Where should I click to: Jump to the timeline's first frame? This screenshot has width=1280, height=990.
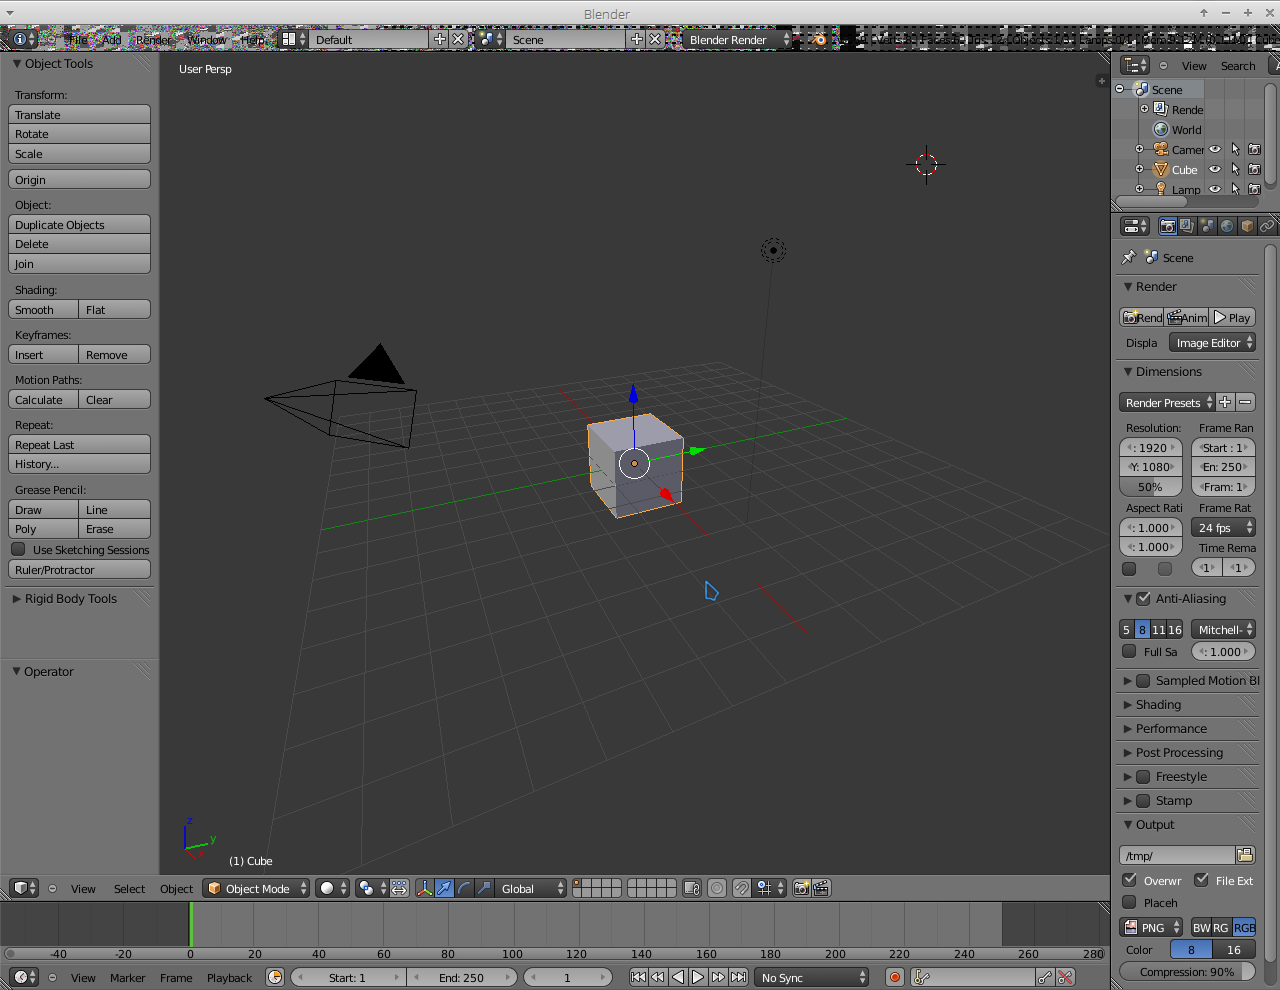(x=638, y=977)
